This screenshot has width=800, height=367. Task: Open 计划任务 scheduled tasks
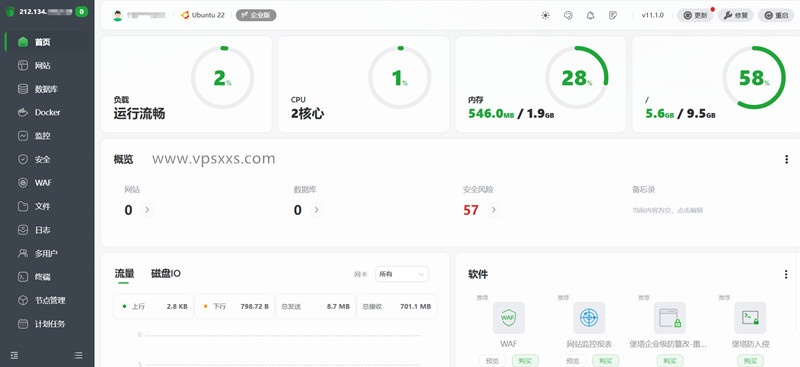click(47, 324)
